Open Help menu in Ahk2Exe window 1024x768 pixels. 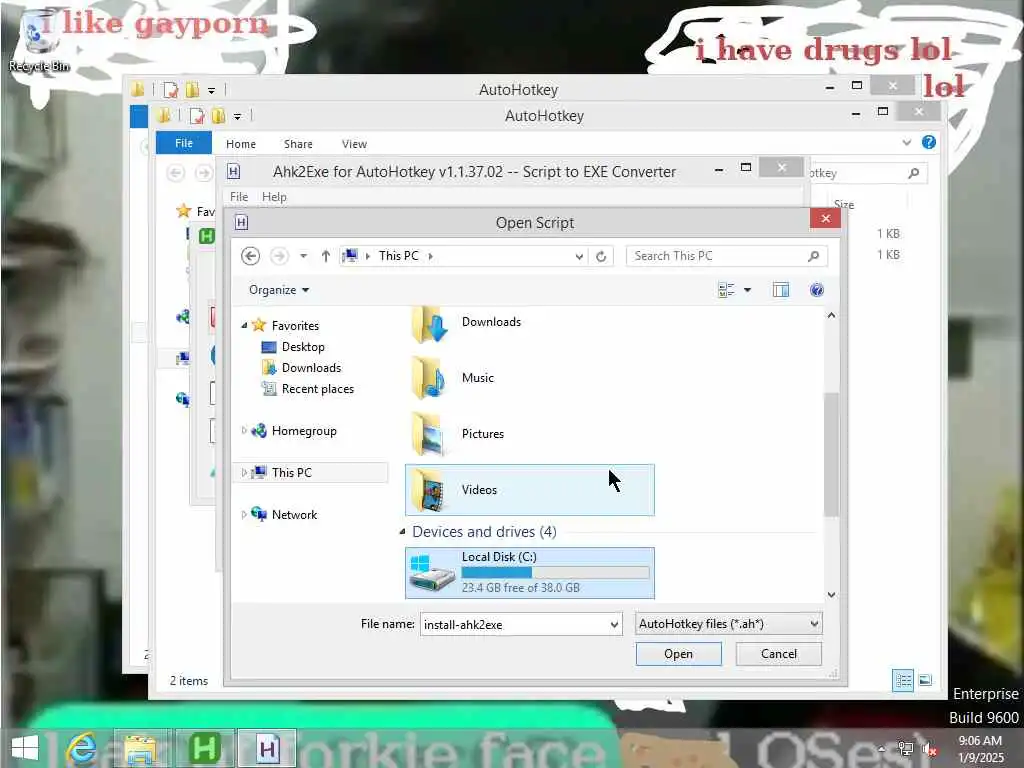(x=274, y=197)
